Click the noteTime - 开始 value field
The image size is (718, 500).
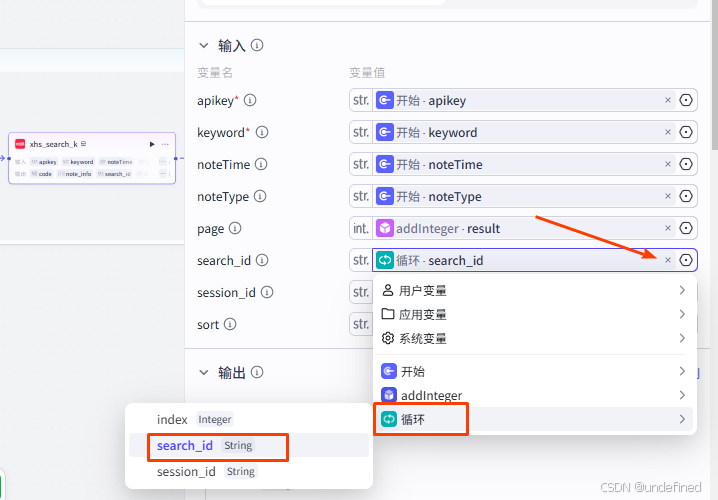524,164
